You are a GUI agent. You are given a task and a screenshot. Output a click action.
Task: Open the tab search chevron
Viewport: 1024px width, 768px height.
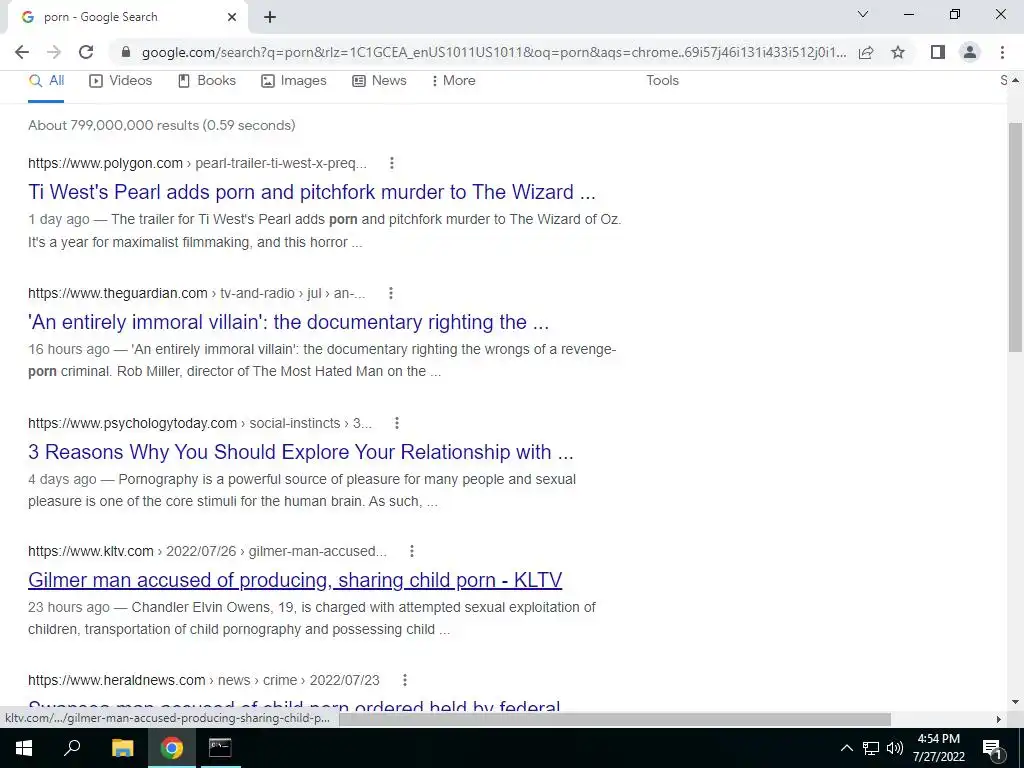863,14
